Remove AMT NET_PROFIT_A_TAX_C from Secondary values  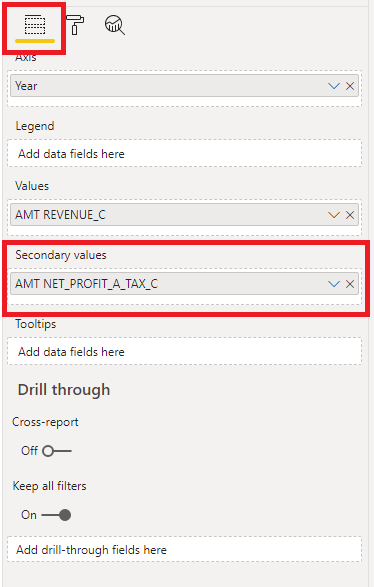(x=350, y=284)
